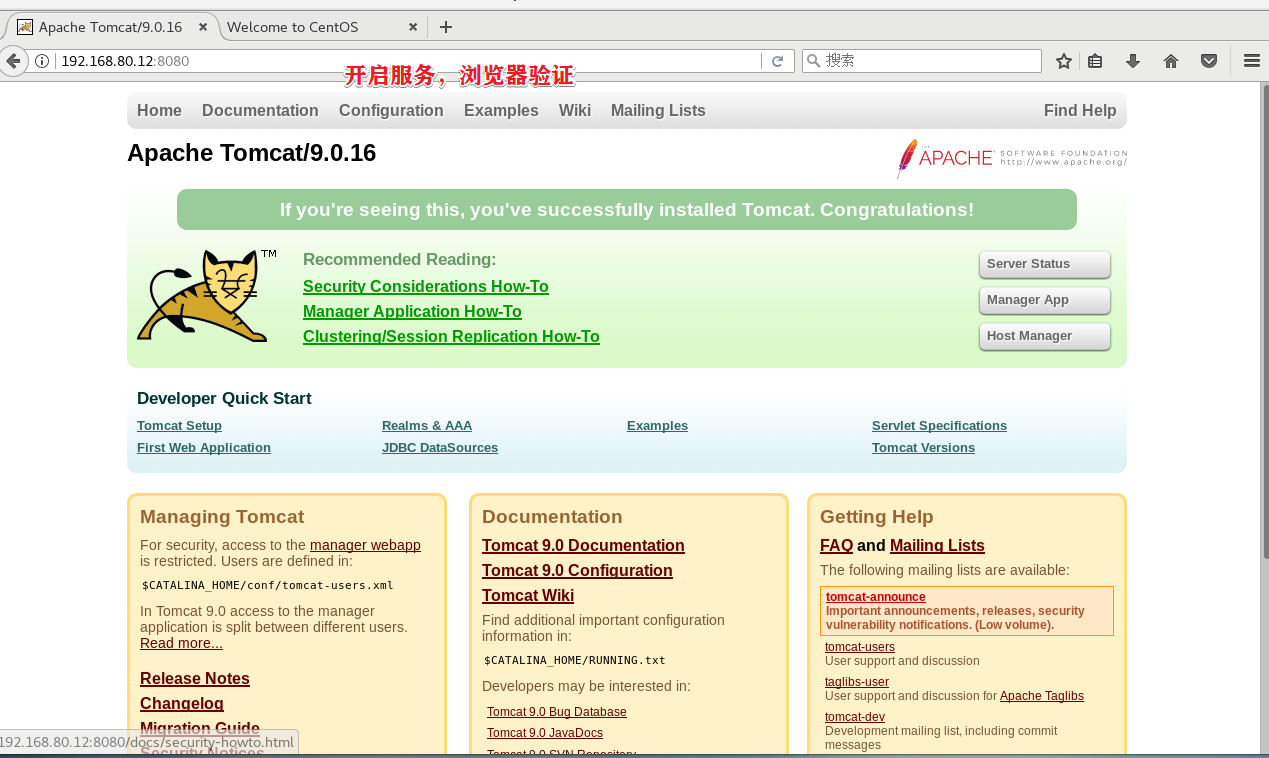Open Tomcat 9.0 Configuration link

point(577,571)
